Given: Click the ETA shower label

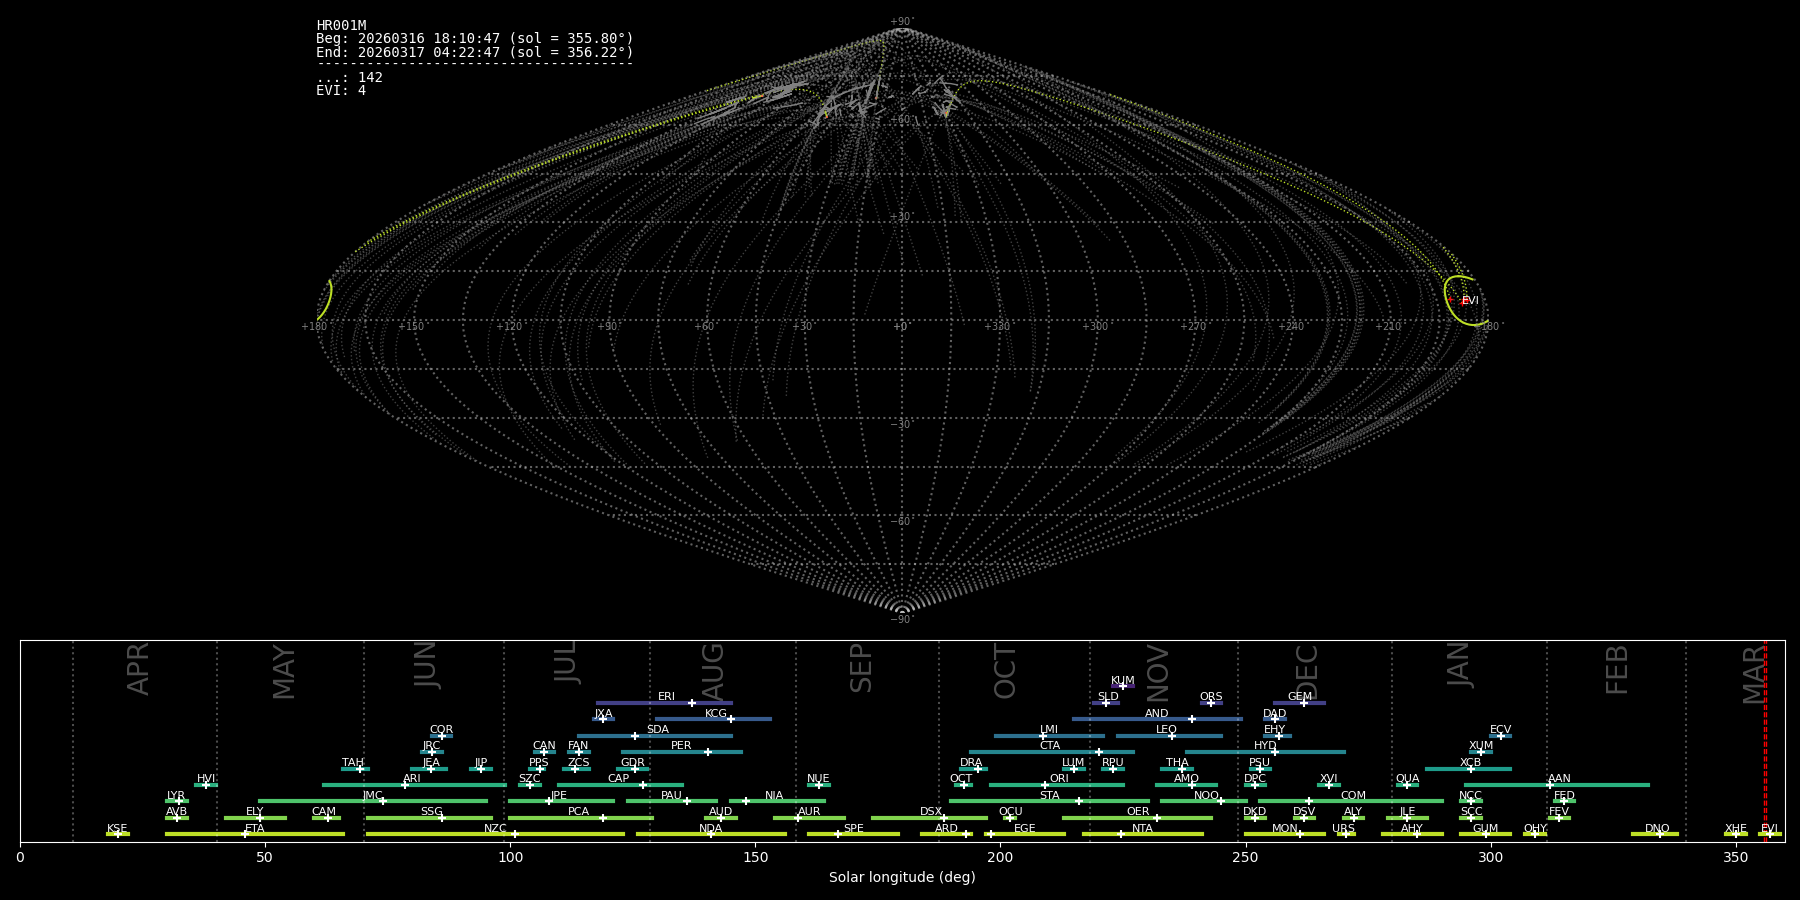Looking at the screenshot, I should coord(255,829).
